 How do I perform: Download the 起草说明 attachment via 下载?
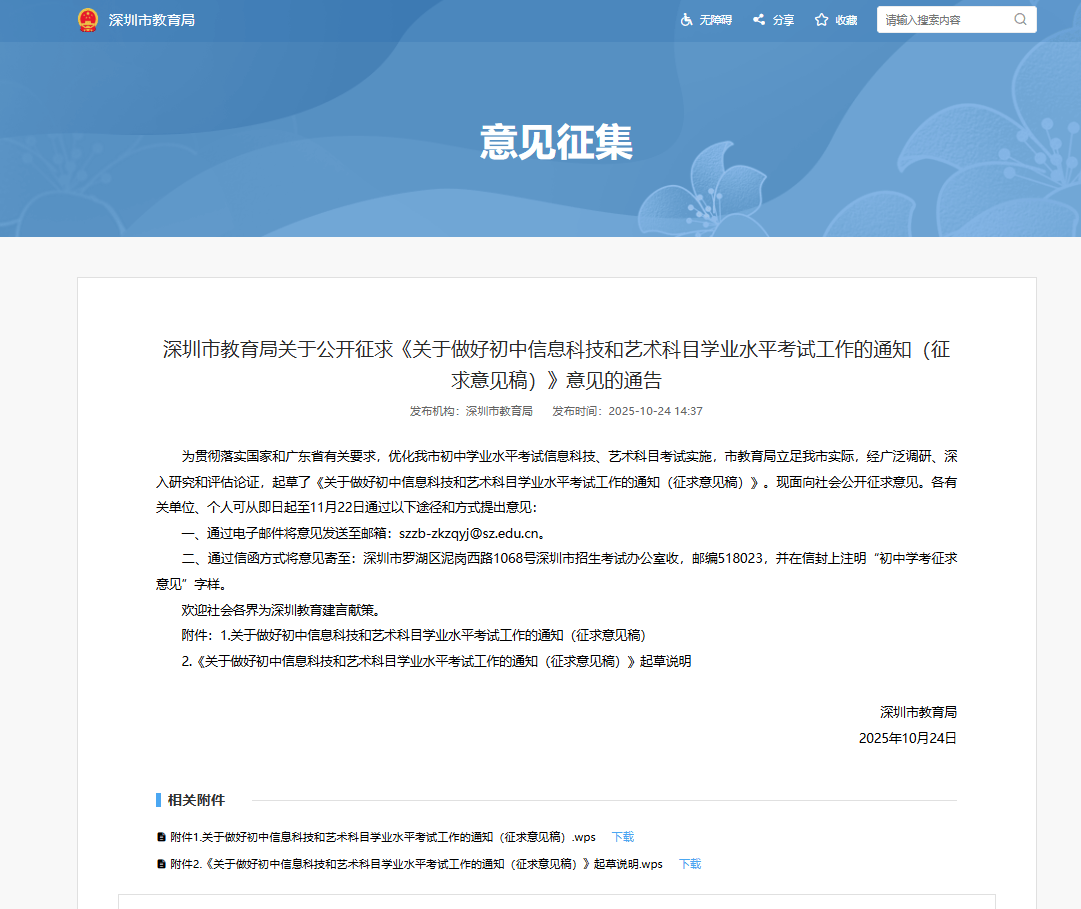click(690, 864)
